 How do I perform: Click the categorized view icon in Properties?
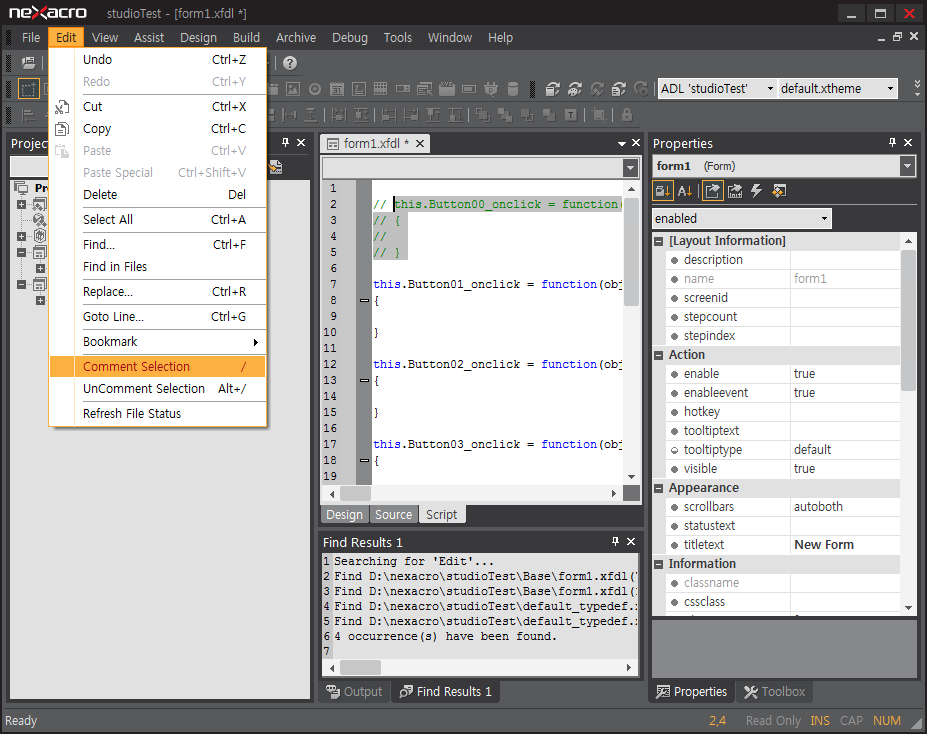pos(663,191)
